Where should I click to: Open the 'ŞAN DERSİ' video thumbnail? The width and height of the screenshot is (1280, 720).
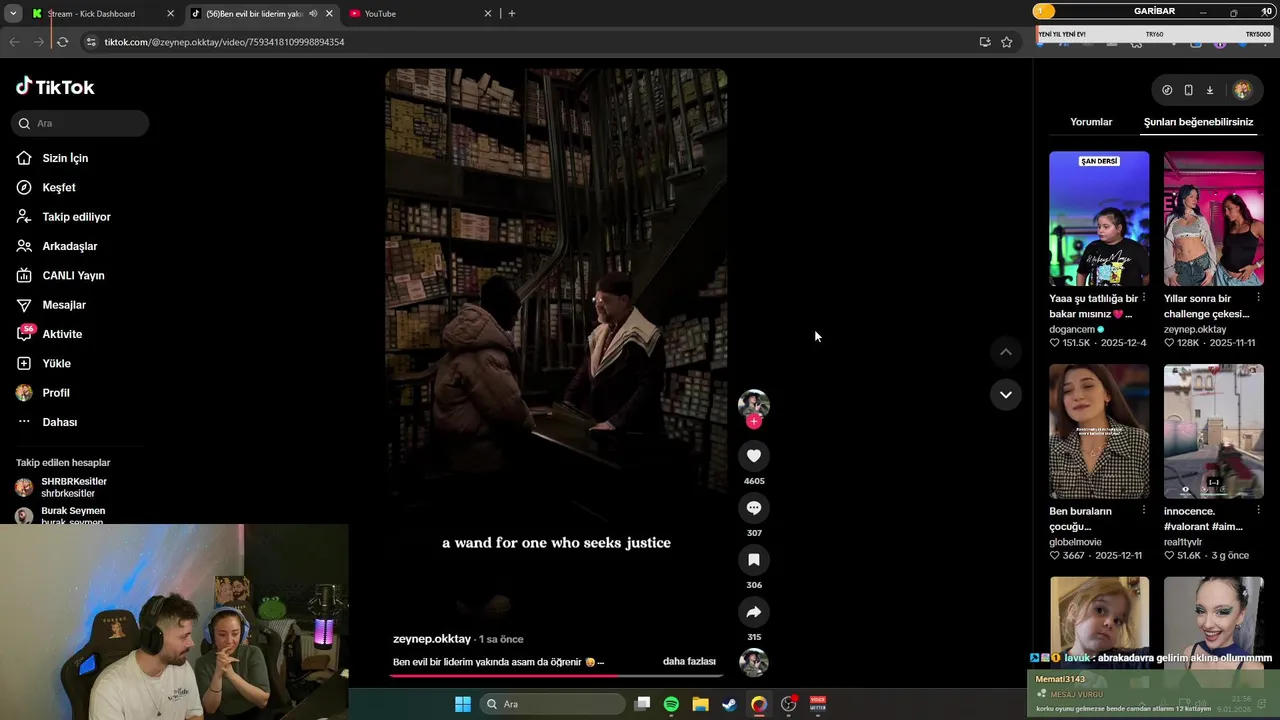[1099, 219]
